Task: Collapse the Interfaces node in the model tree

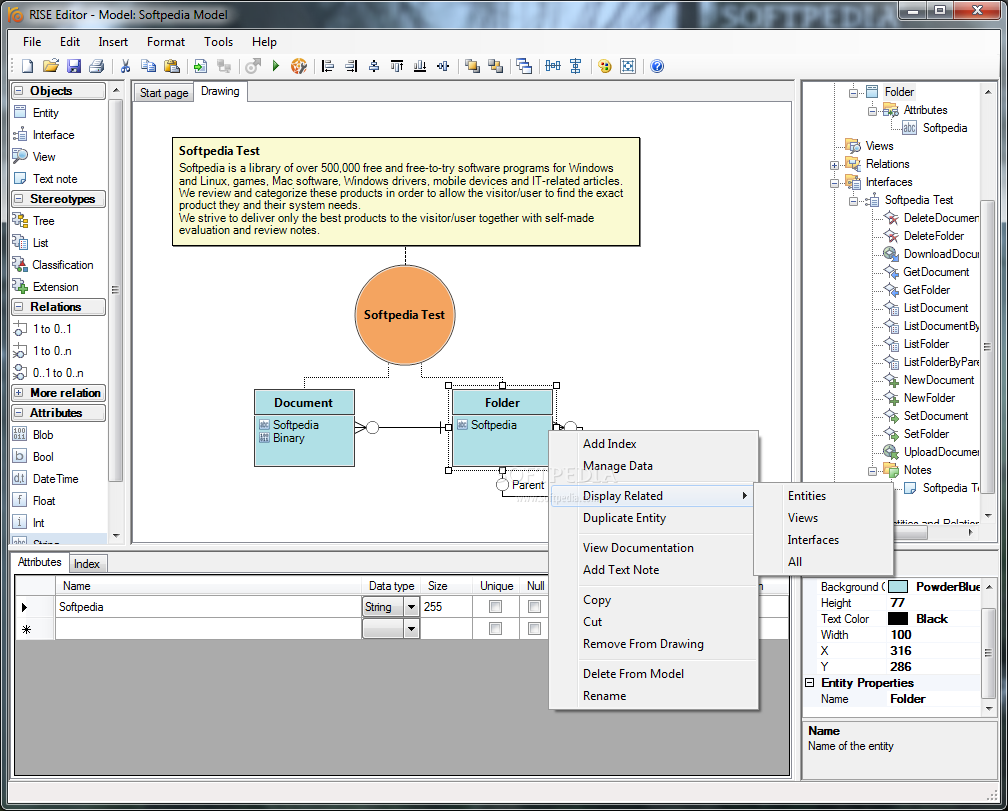Action: tap(834, 183)
